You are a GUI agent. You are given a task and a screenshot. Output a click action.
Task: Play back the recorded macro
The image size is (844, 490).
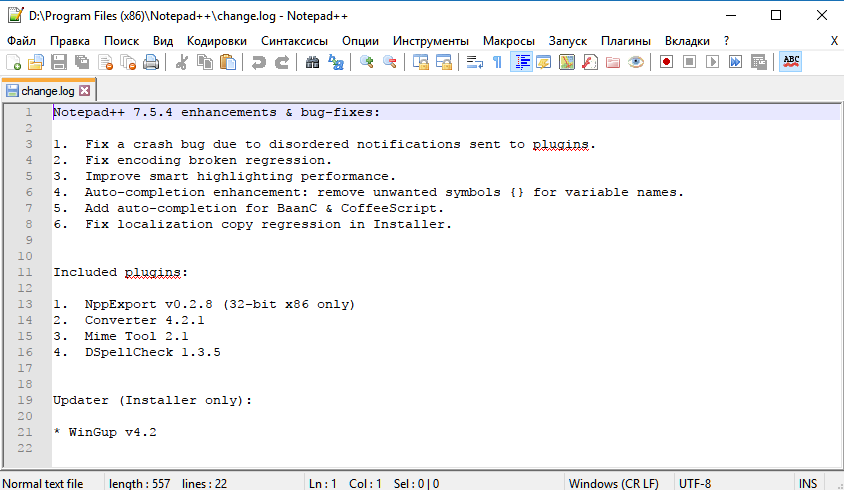712,62
